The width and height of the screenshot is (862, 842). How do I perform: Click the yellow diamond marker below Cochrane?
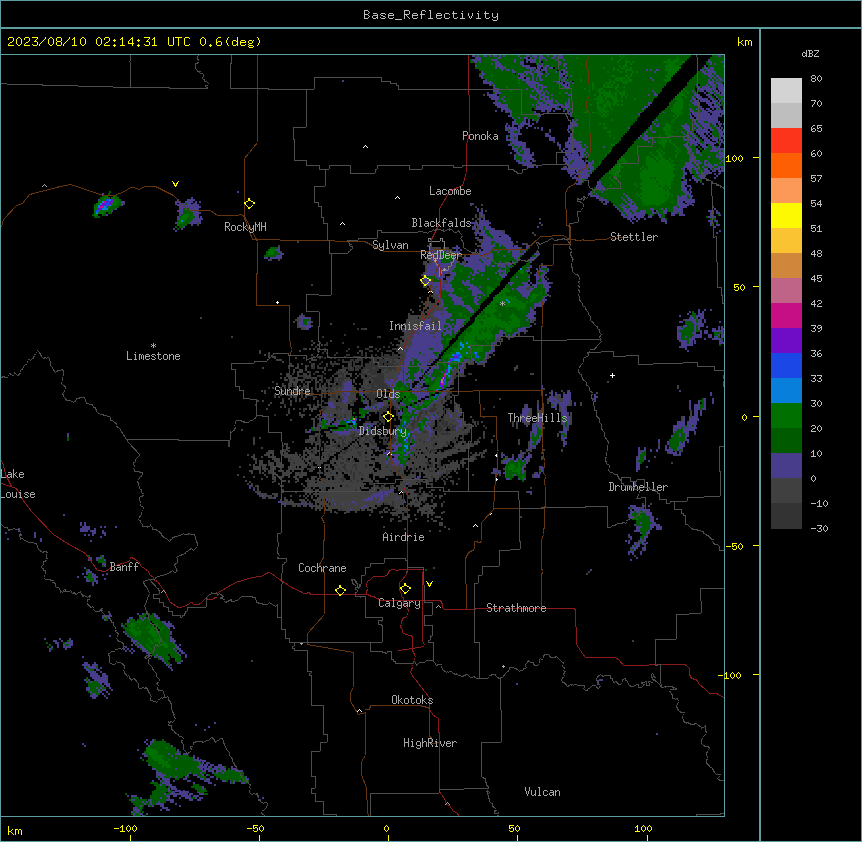(340, 590)
